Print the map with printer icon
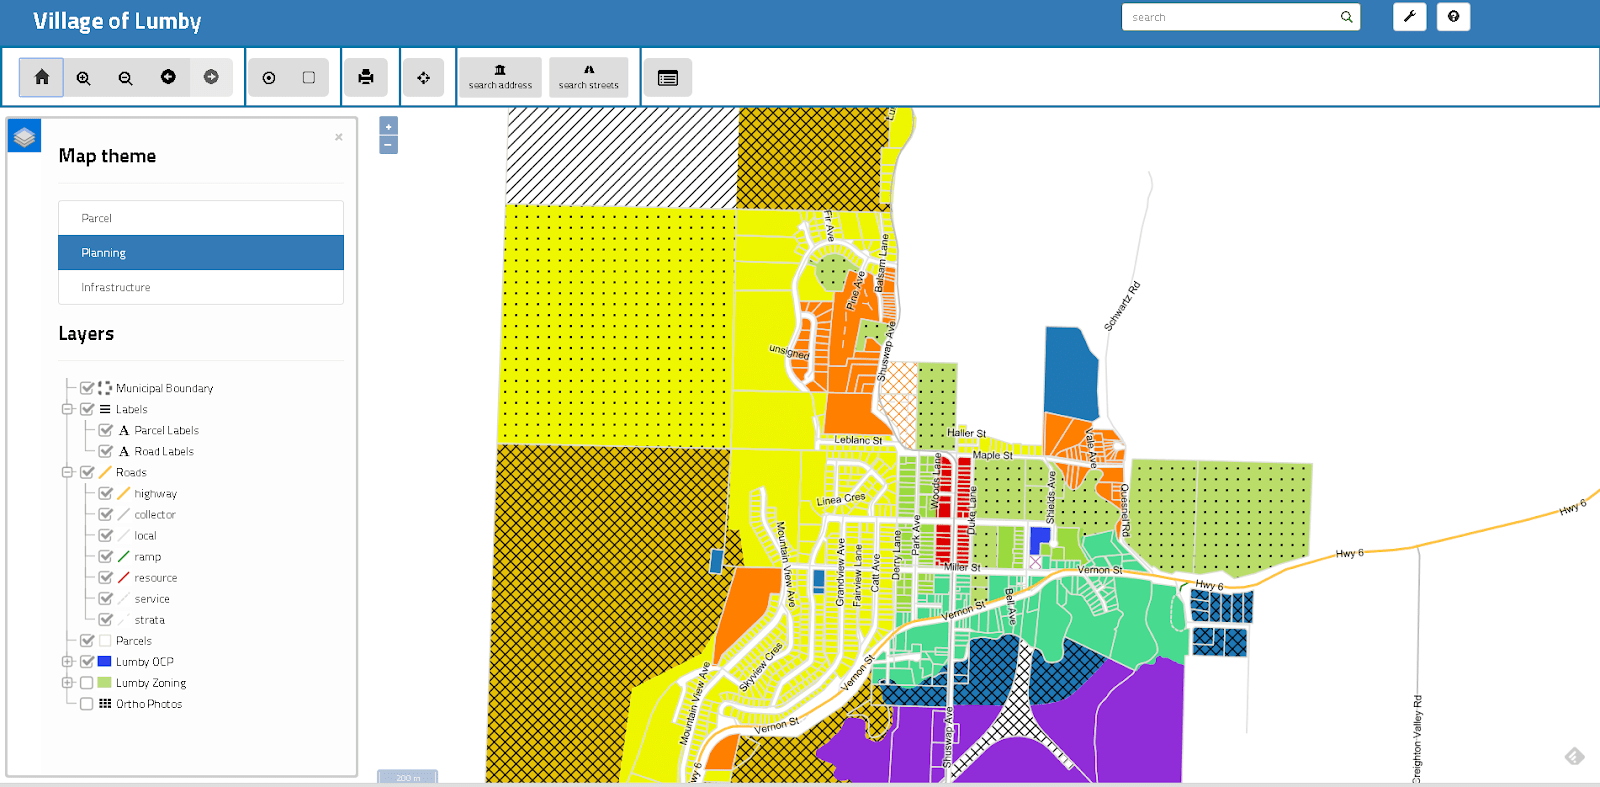This screenshot has height=787, width=1600. 366,77
